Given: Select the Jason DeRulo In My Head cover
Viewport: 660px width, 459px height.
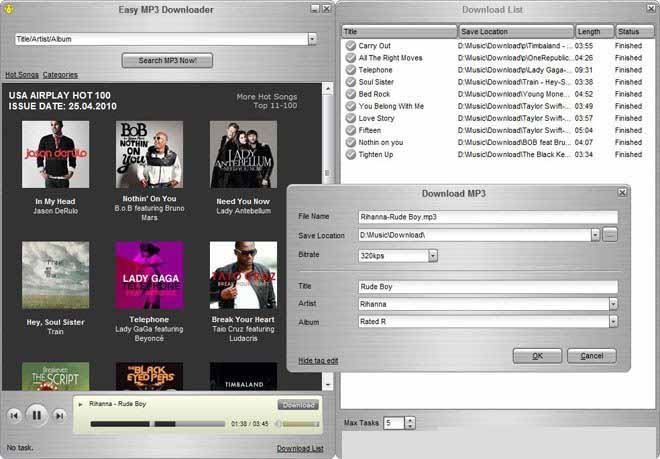Looking at the screenshot, I should tap(56, 154).
